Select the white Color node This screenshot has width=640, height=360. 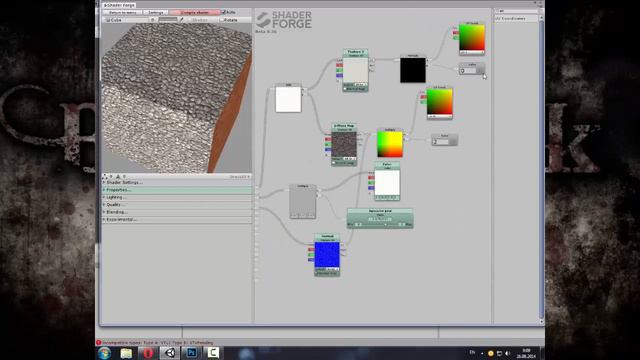pos(387,181)
